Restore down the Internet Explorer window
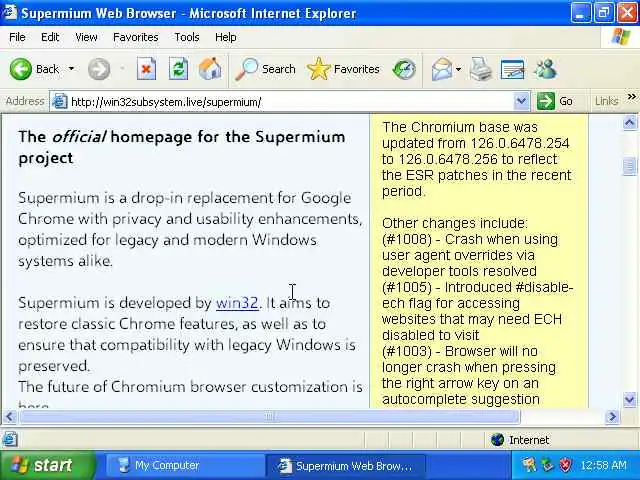The height and width of the screenshot is (480, 640). (604, 13)
